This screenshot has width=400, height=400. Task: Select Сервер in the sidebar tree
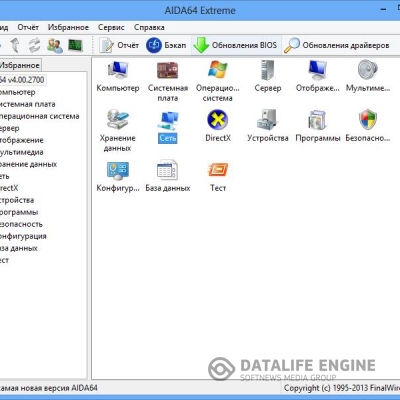[10, 128]
